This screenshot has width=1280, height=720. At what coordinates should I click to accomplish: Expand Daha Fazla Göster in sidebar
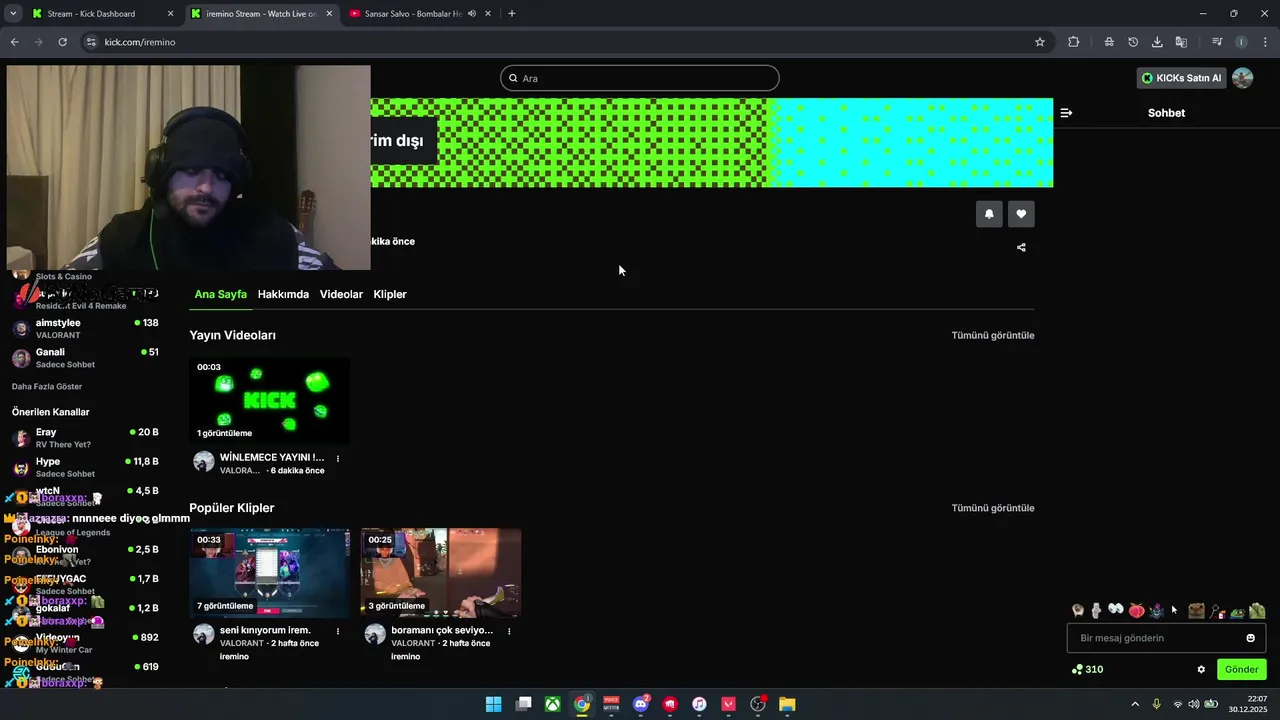point(47,386)
